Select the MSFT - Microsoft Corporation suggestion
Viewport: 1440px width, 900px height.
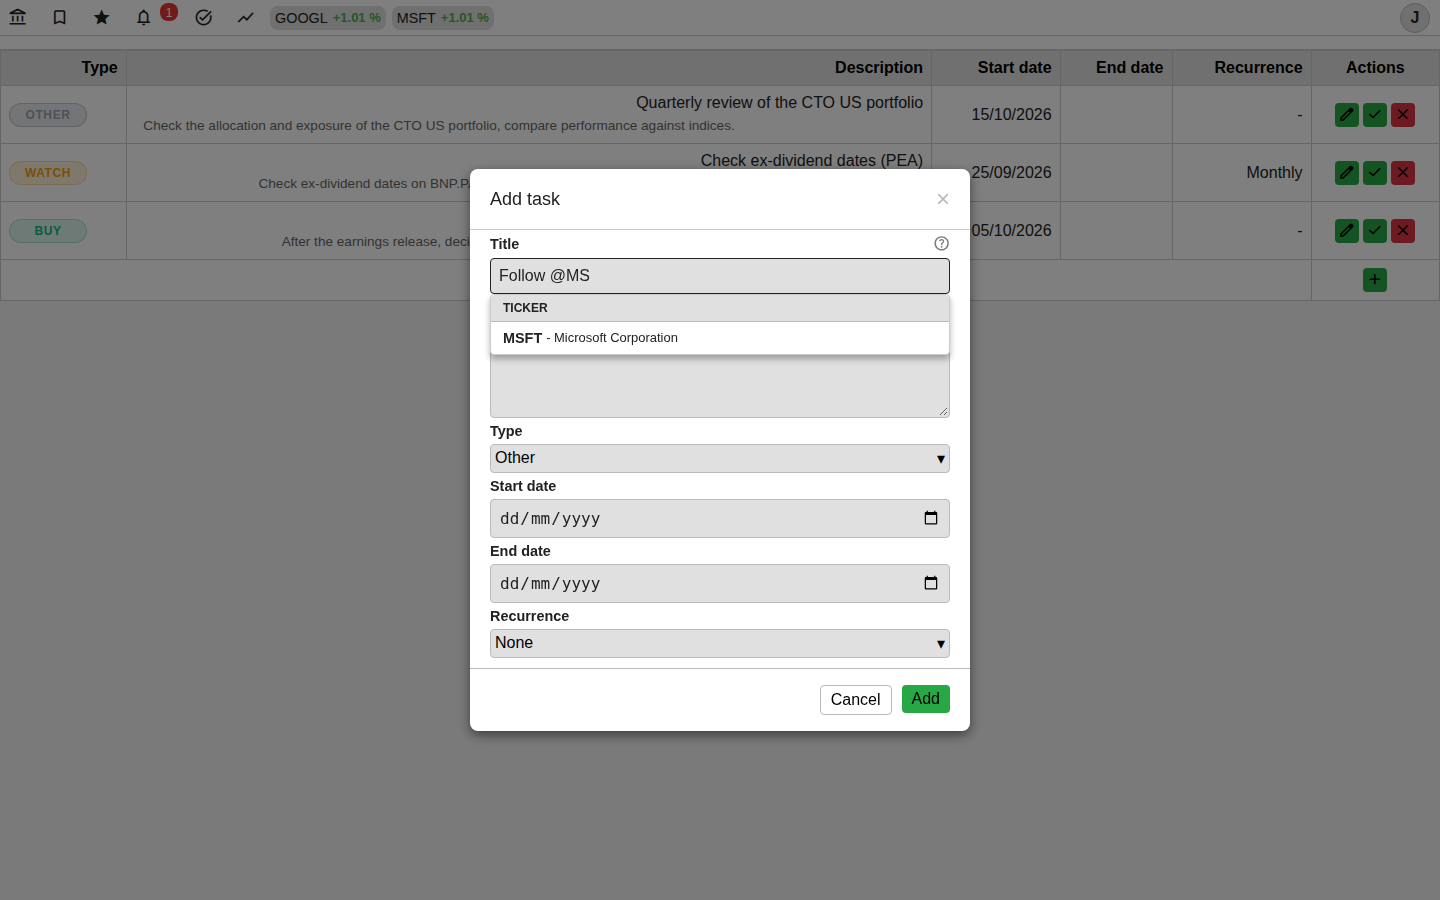[x=720, y=338]
